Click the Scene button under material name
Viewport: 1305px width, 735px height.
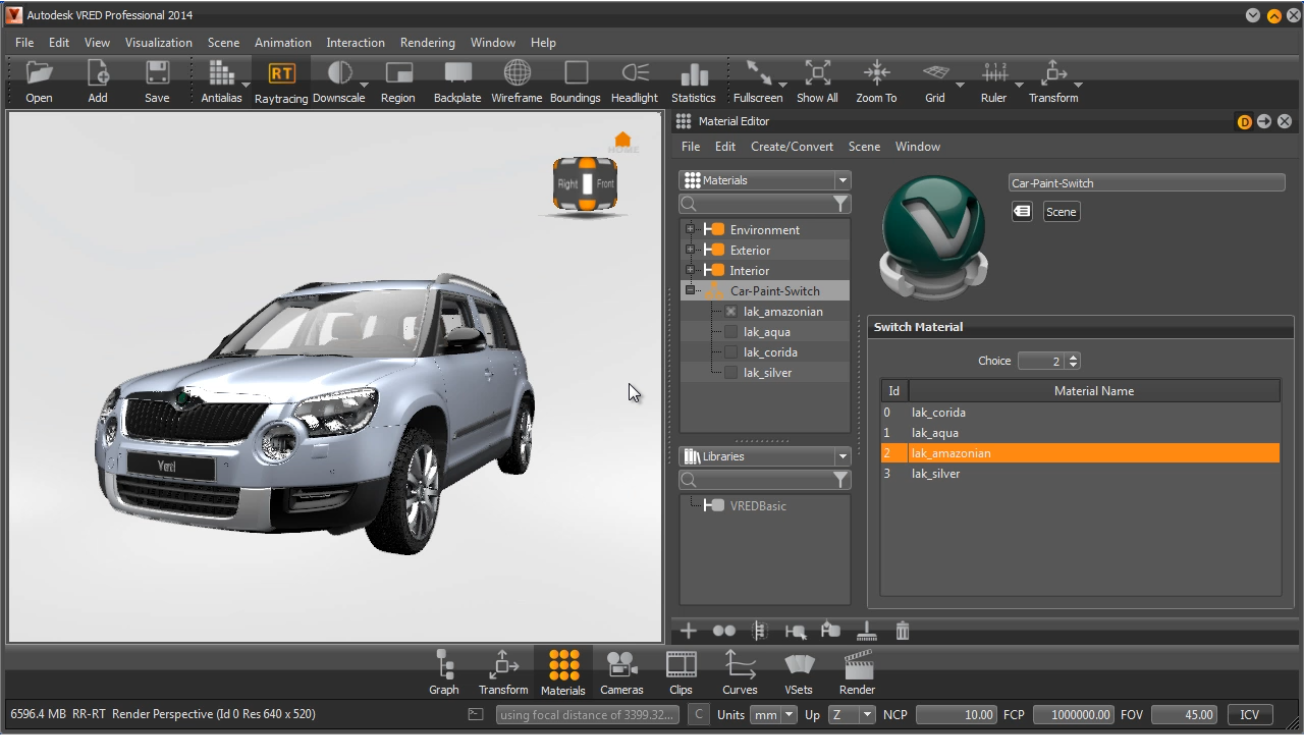1061,212
